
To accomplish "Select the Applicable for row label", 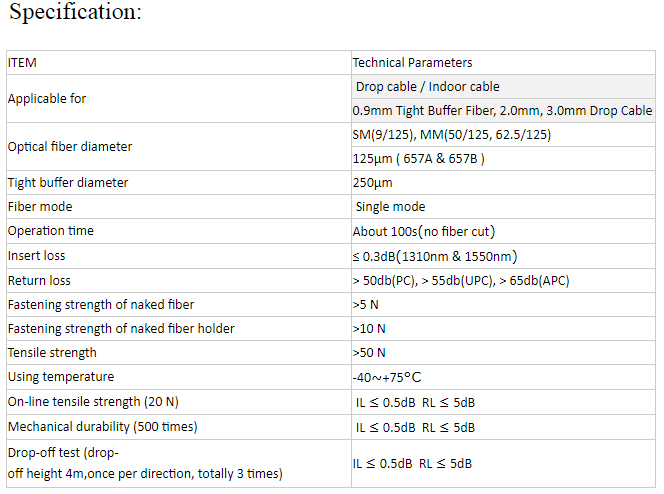I will click(47, 99).
